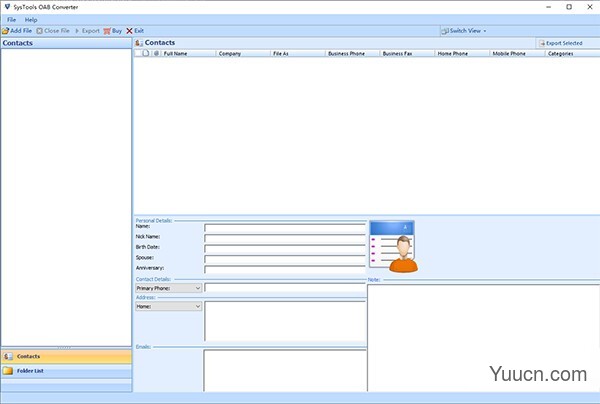This screenshot has width=600, height=404.
Task: Click the contact card picture icon
Action: point(393,247)
